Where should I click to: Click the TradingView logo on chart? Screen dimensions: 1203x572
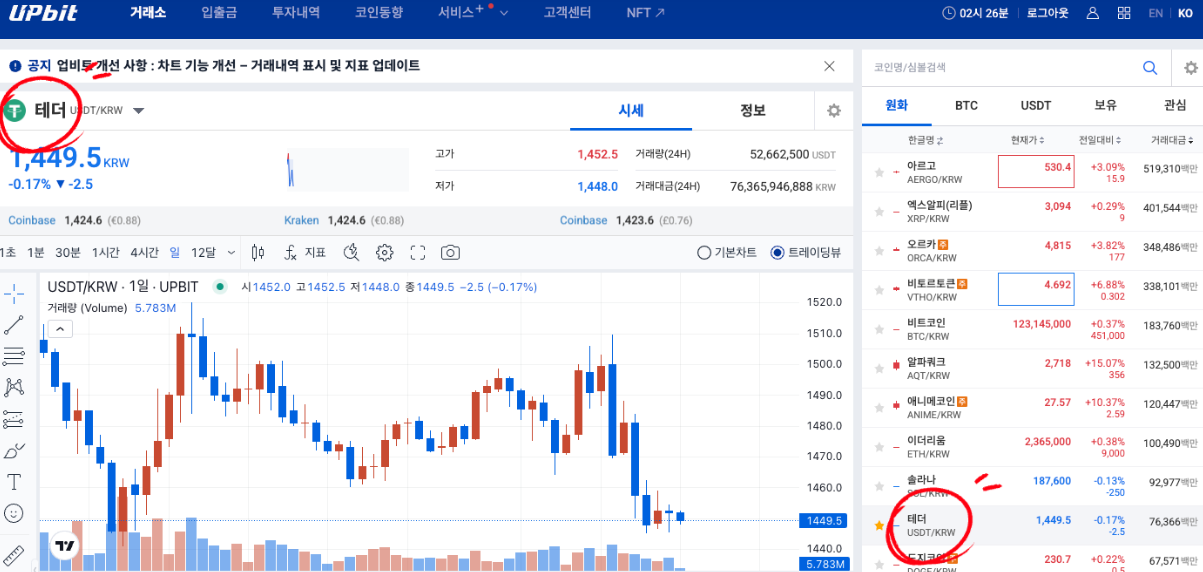coord(66,546)
